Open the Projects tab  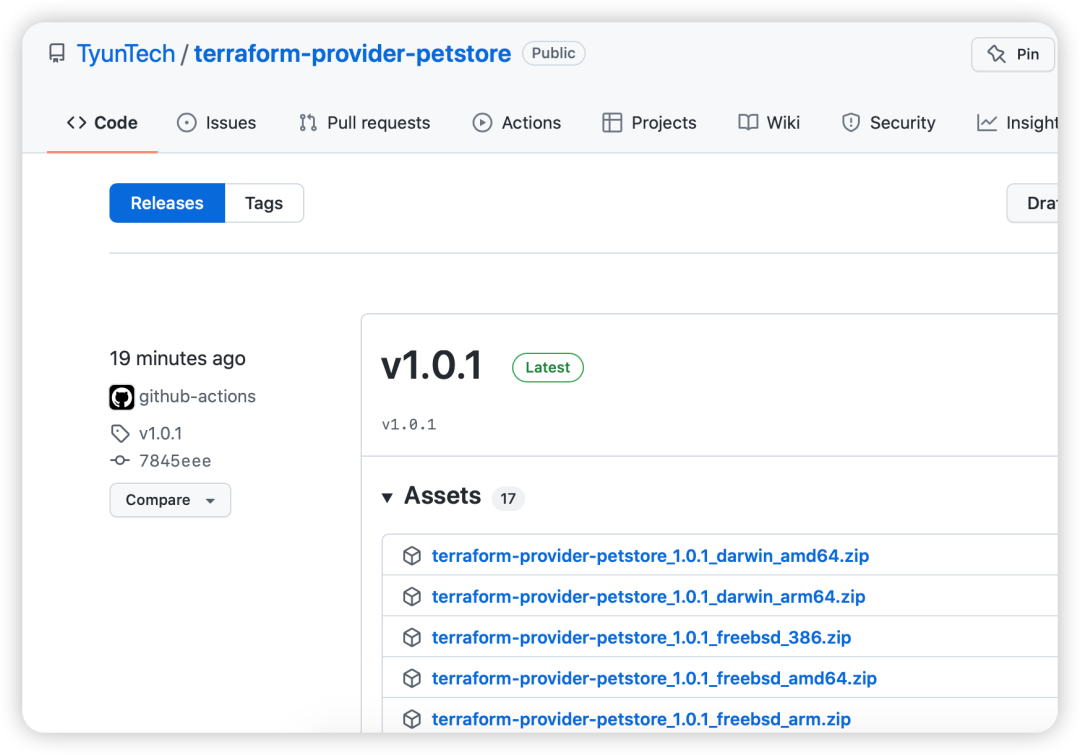pyautogui.click(x=649, y=123)
